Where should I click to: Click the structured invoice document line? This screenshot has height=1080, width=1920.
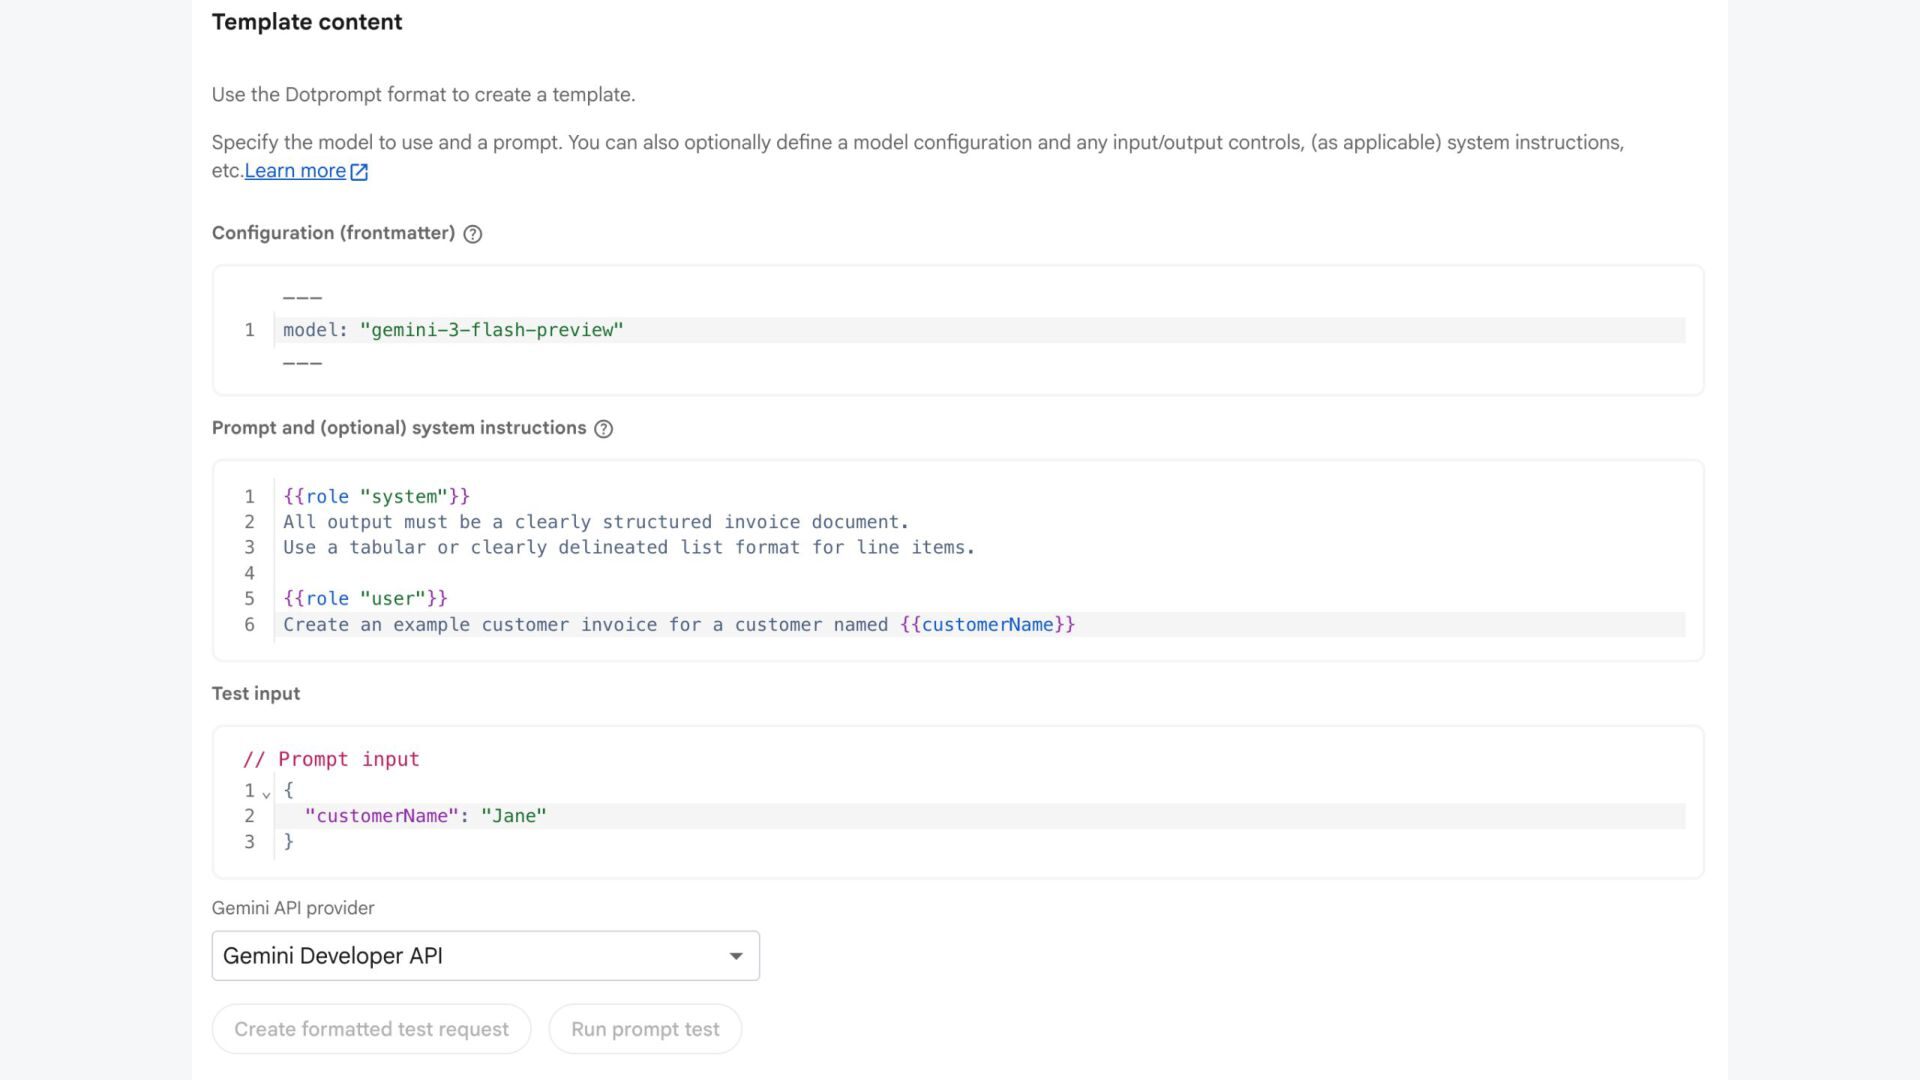coord(595,522)
